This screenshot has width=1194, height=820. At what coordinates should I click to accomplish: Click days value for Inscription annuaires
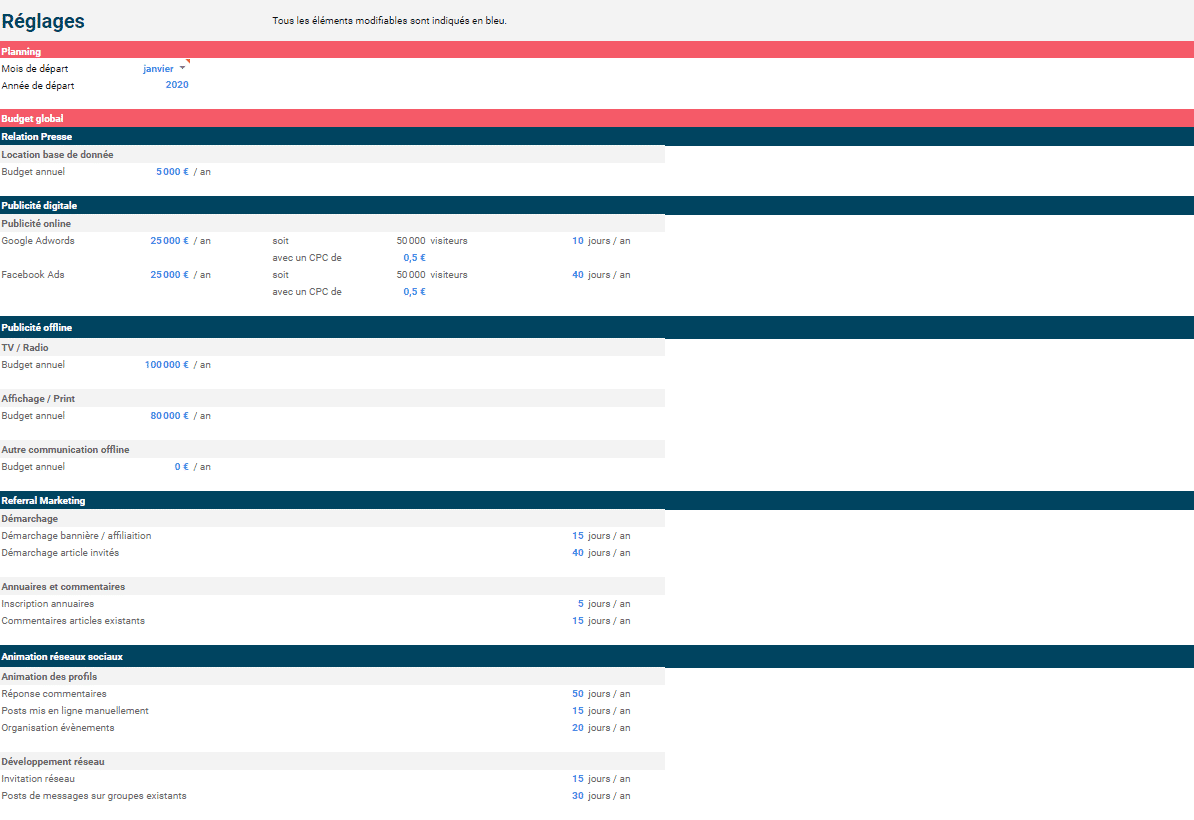click(x=580, y=604)
